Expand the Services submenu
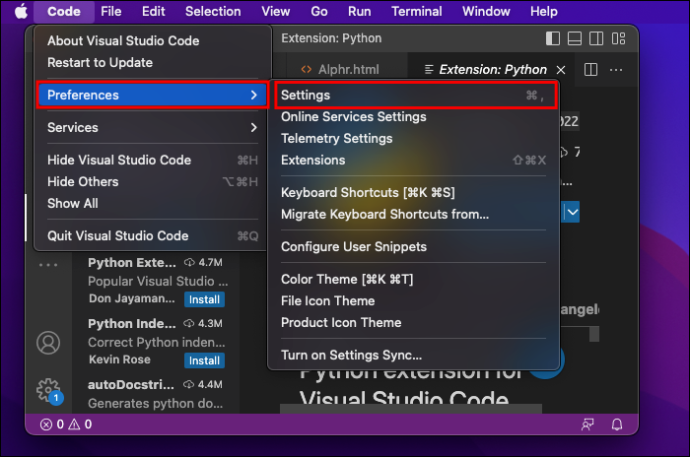 [x=152, y=128]
